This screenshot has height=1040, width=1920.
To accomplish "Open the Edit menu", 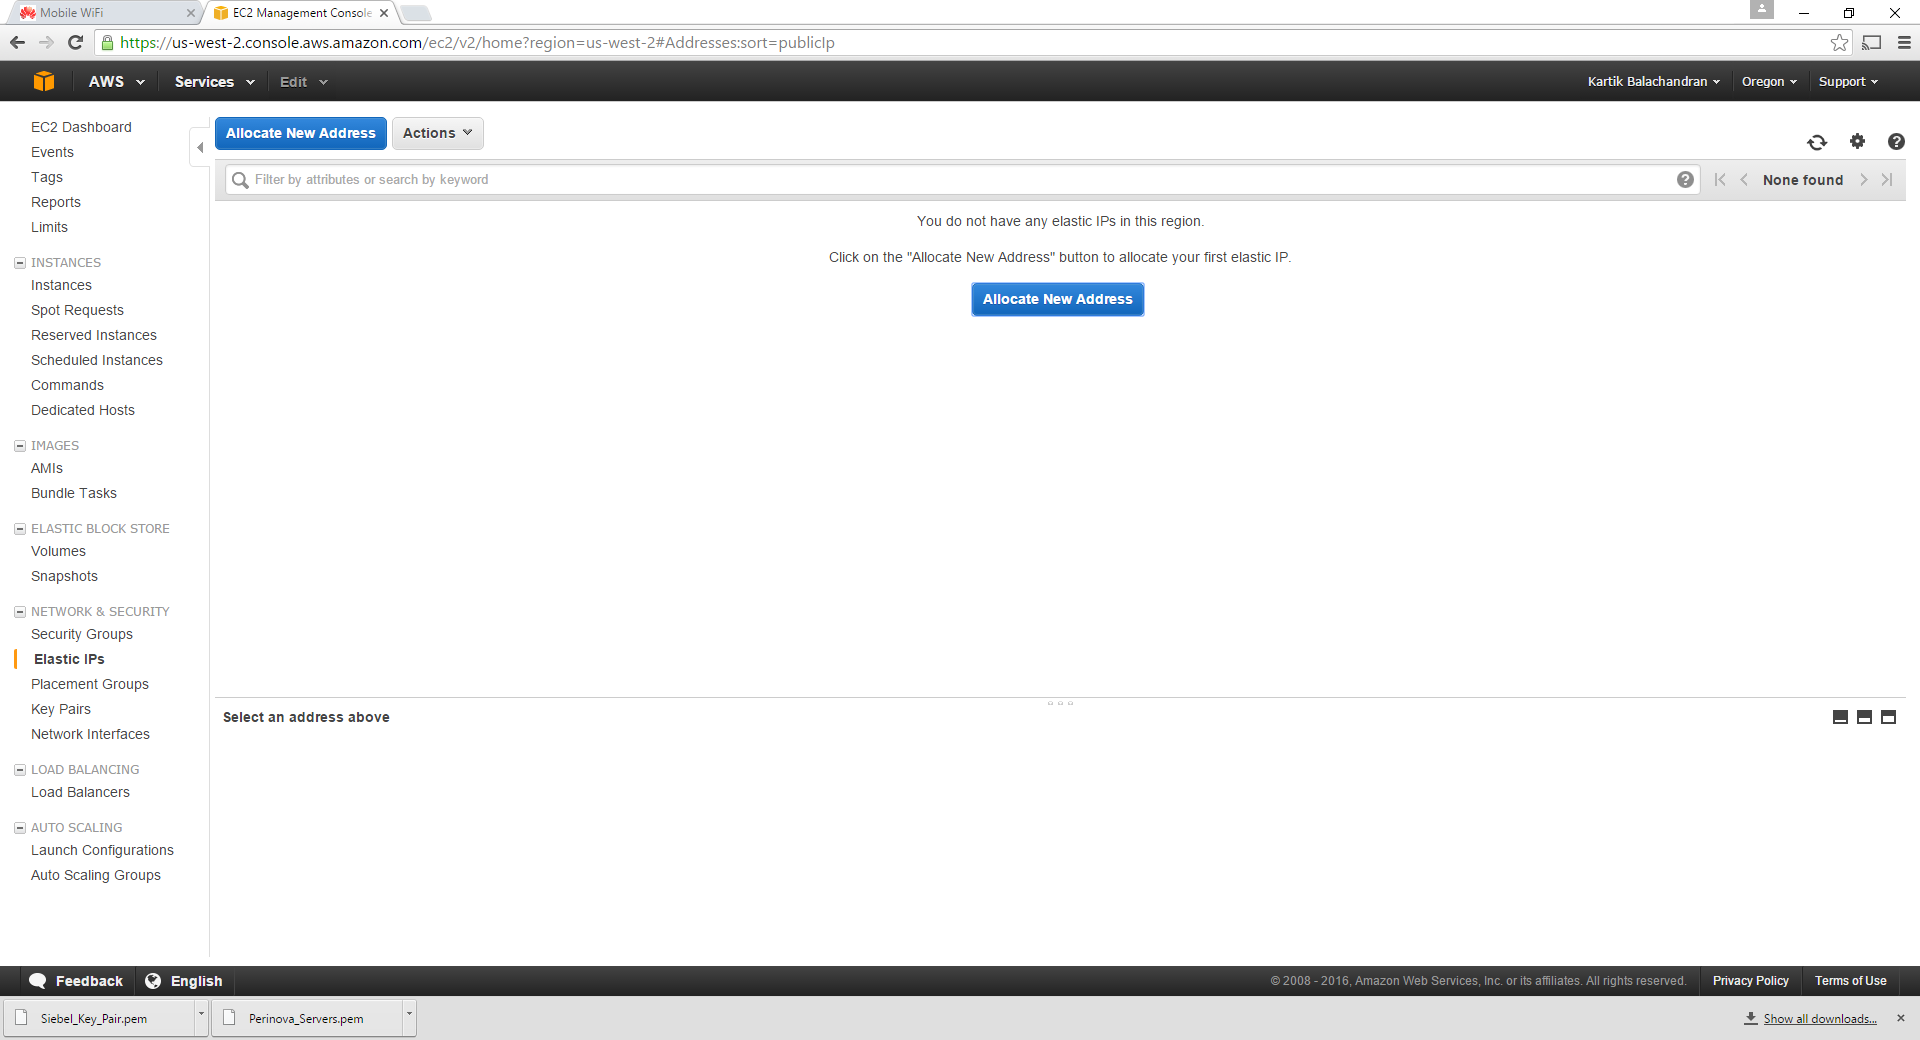I will [x=304, y=82].
